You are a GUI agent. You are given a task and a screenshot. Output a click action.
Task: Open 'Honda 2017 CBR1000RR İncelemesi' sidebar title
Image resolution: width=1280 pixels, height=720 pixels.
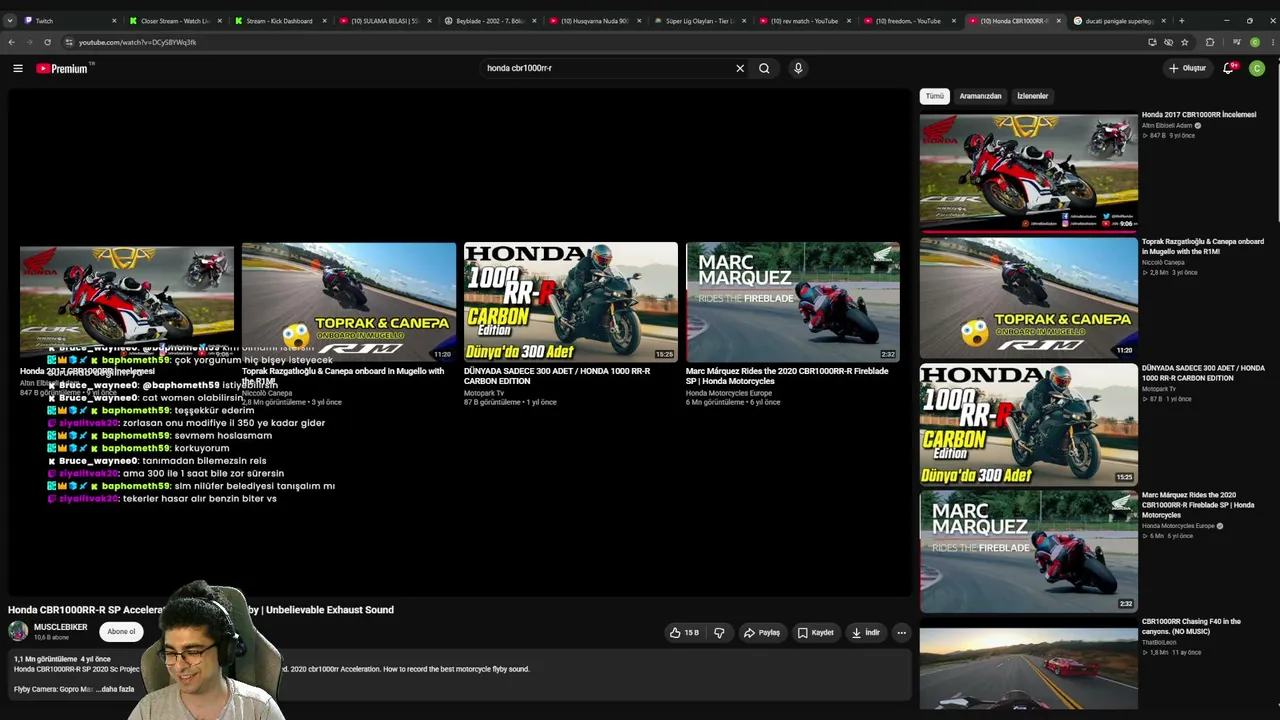point(1199,115)
